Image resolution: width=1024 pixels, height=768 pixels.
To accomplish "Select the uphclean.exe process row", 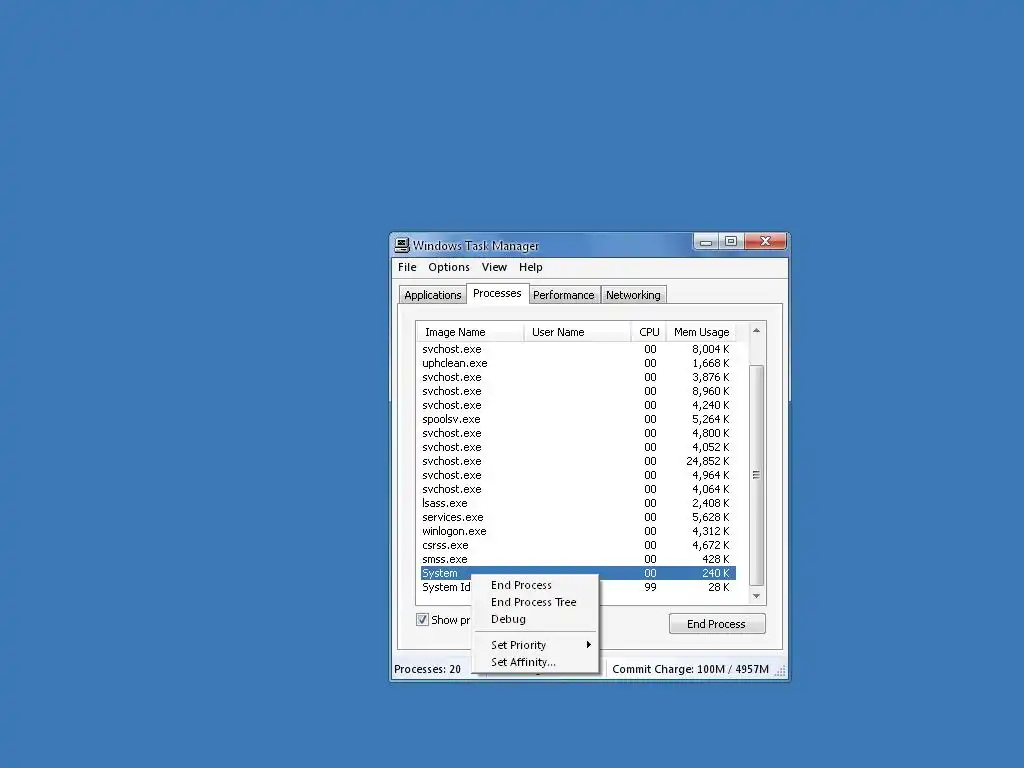I will [x=577, y=363].
